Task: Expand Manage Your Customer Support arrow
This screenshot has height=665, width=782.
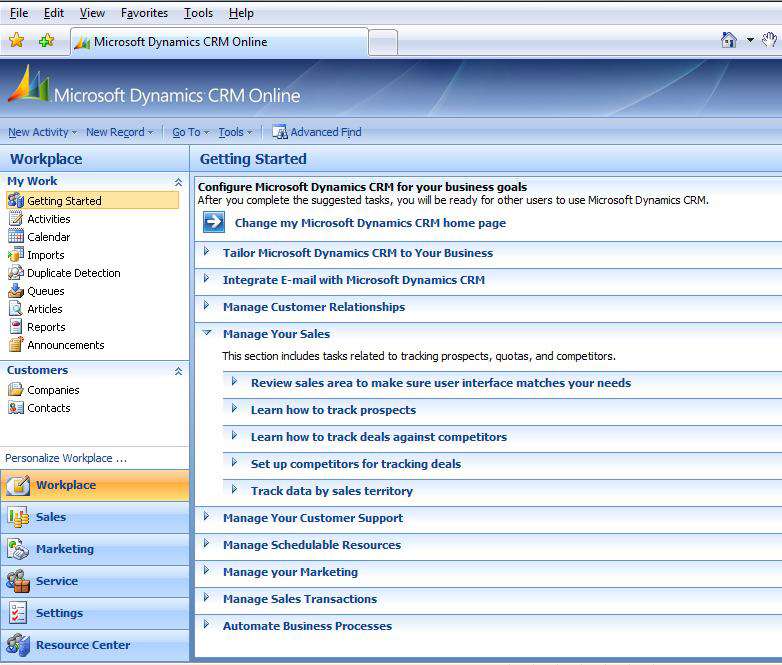Action: (206, 516)
